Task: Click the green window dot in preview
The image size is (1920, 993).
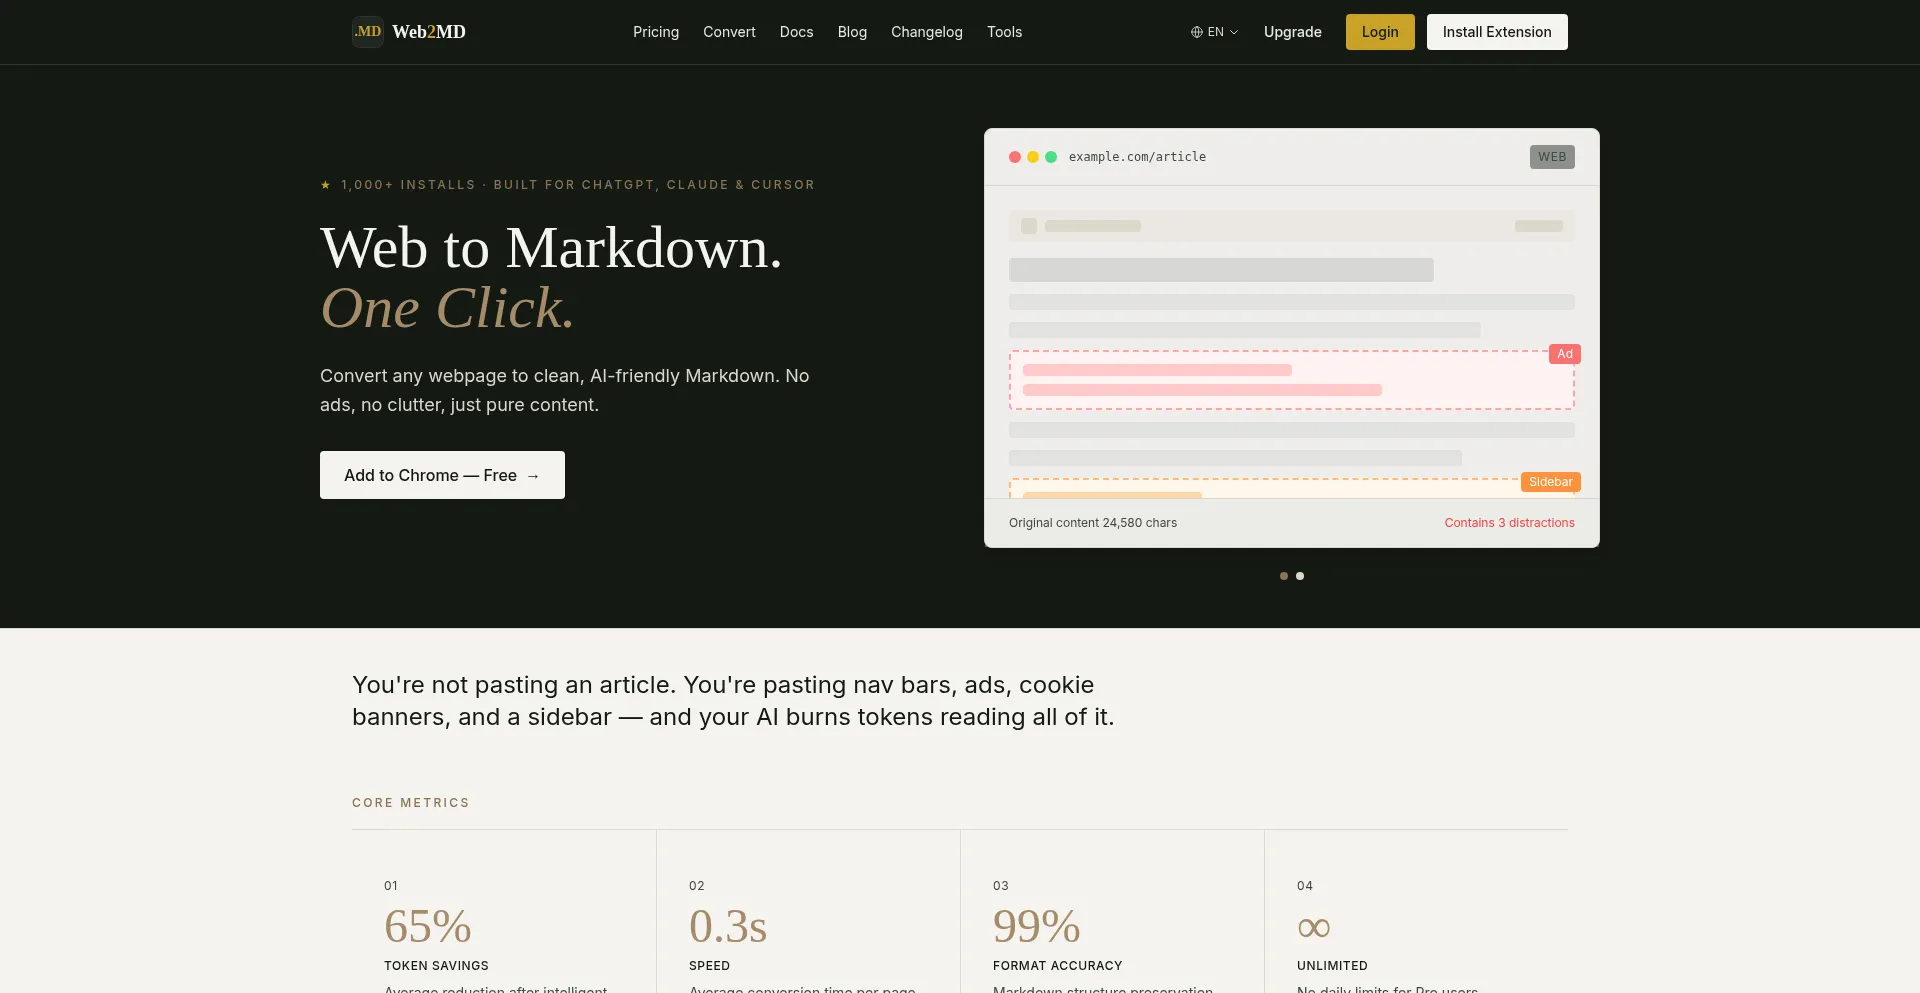Action: (x=1051, y=157)
